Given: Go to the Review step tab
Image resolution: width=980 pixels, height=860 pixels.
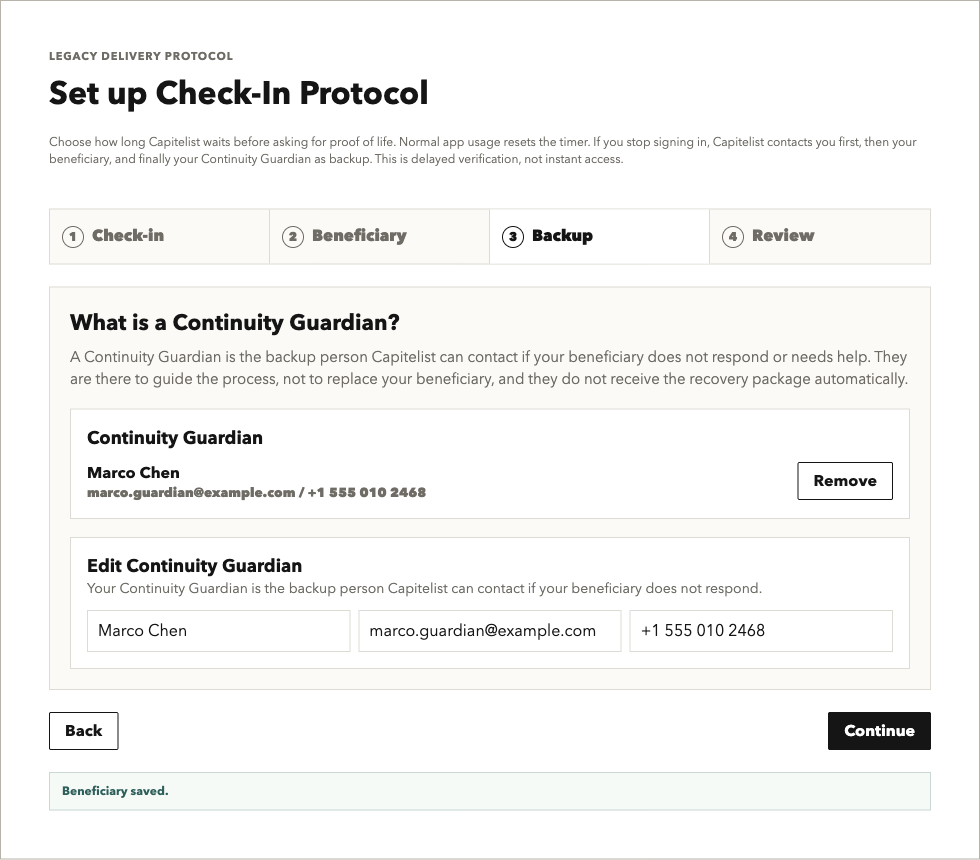Looking at the screenshot, I should point(820,236).
